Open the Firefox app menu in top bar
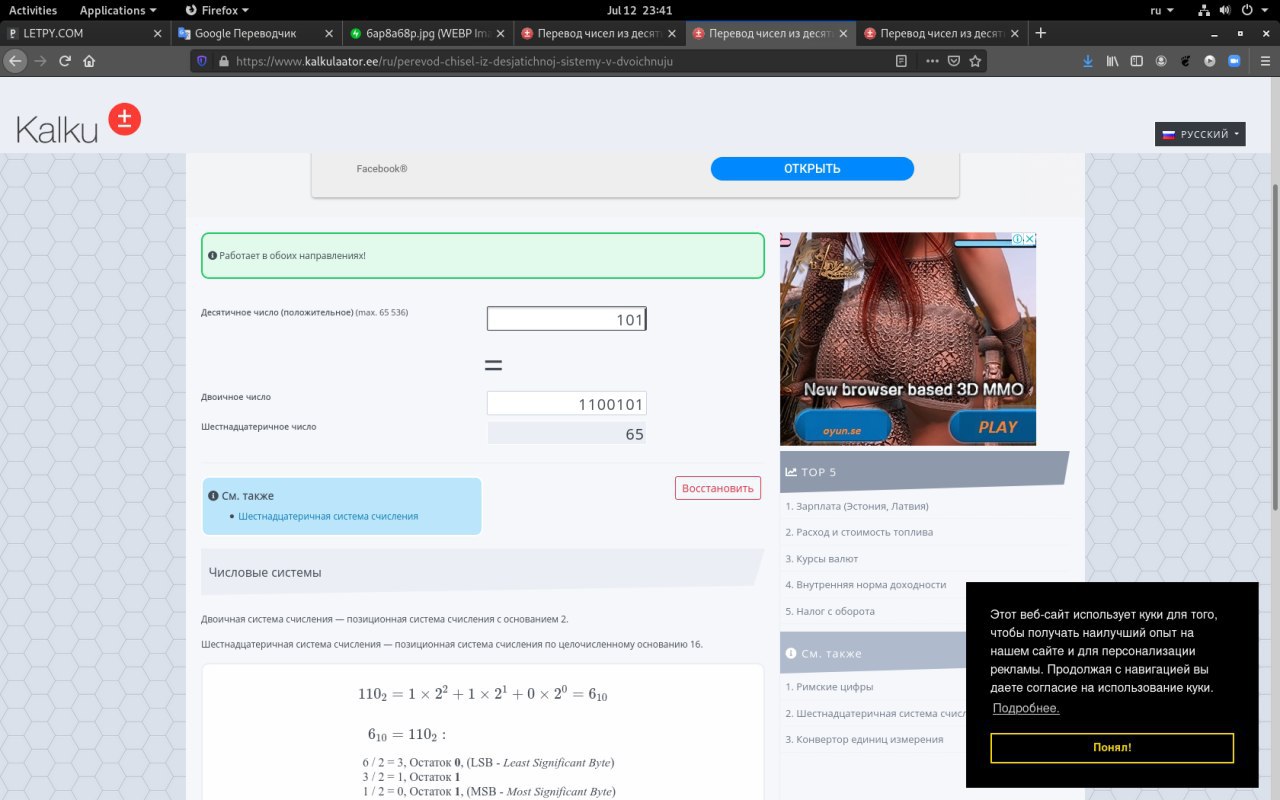This screenshot has height=800, width=1280. [217, 10]
